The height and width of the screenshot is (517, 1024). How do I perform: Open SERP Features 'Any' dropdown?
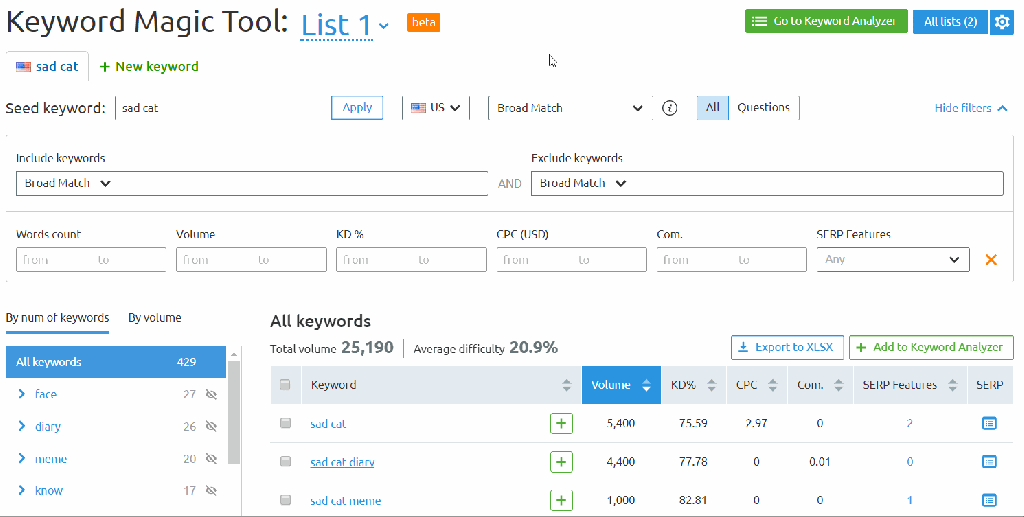[893, 259]
